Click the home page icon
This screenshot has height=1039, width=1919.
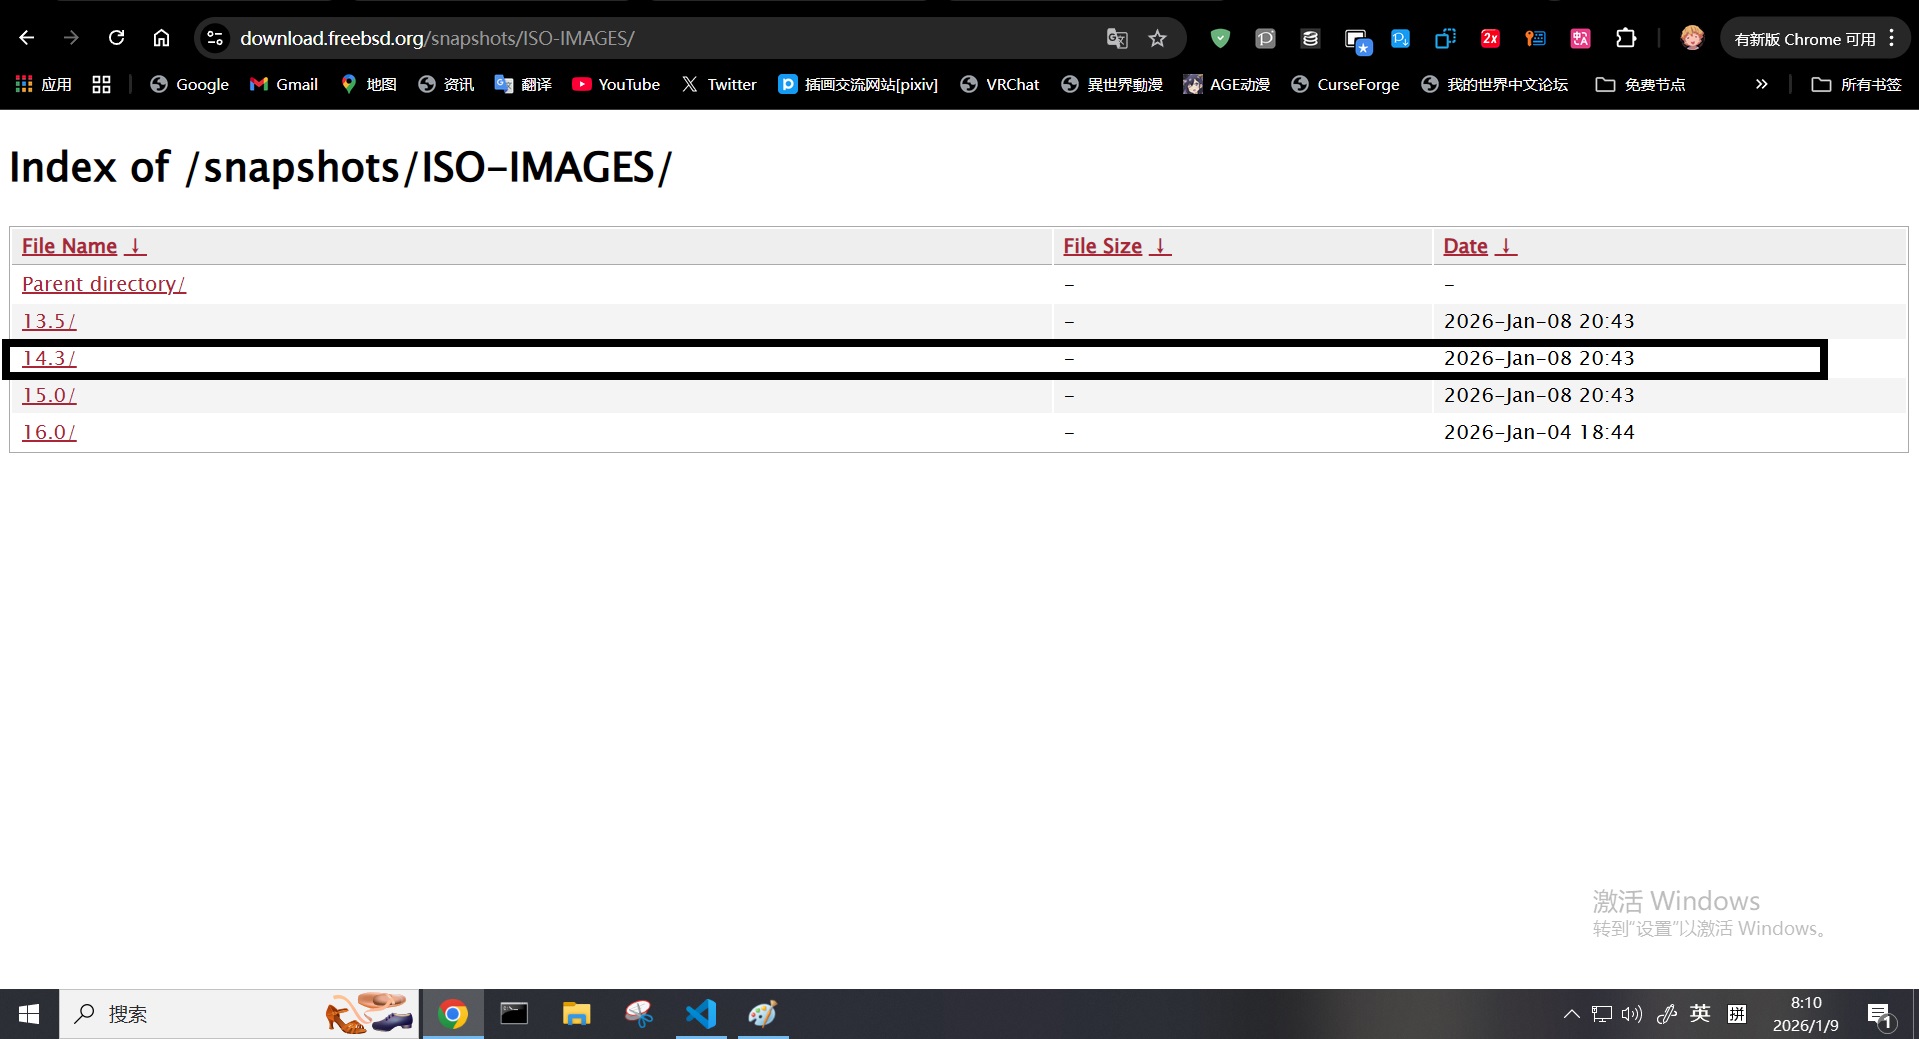coord(161,38)
